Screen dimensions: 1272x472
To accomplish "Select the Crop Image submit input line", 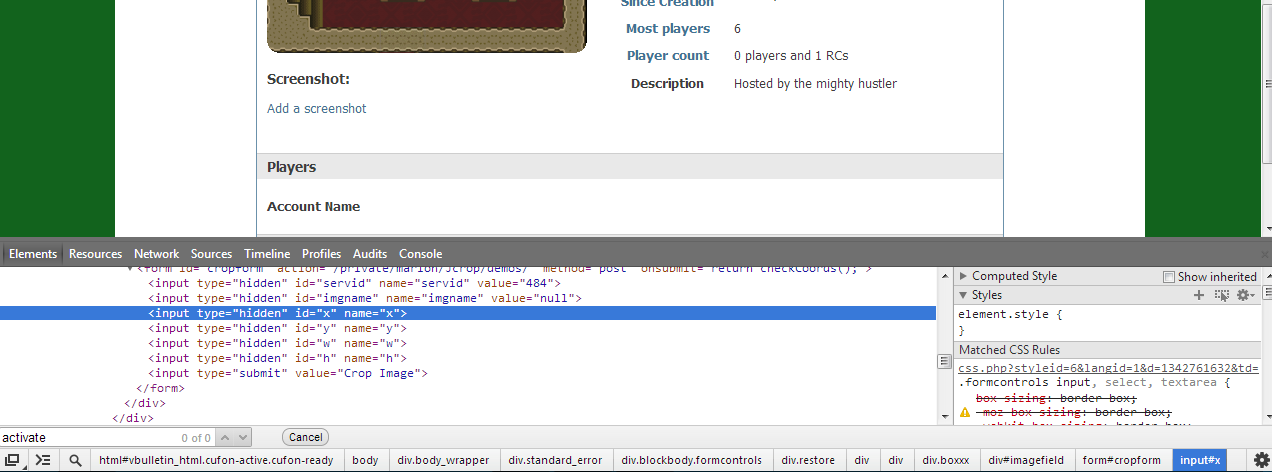I will 288,373.
